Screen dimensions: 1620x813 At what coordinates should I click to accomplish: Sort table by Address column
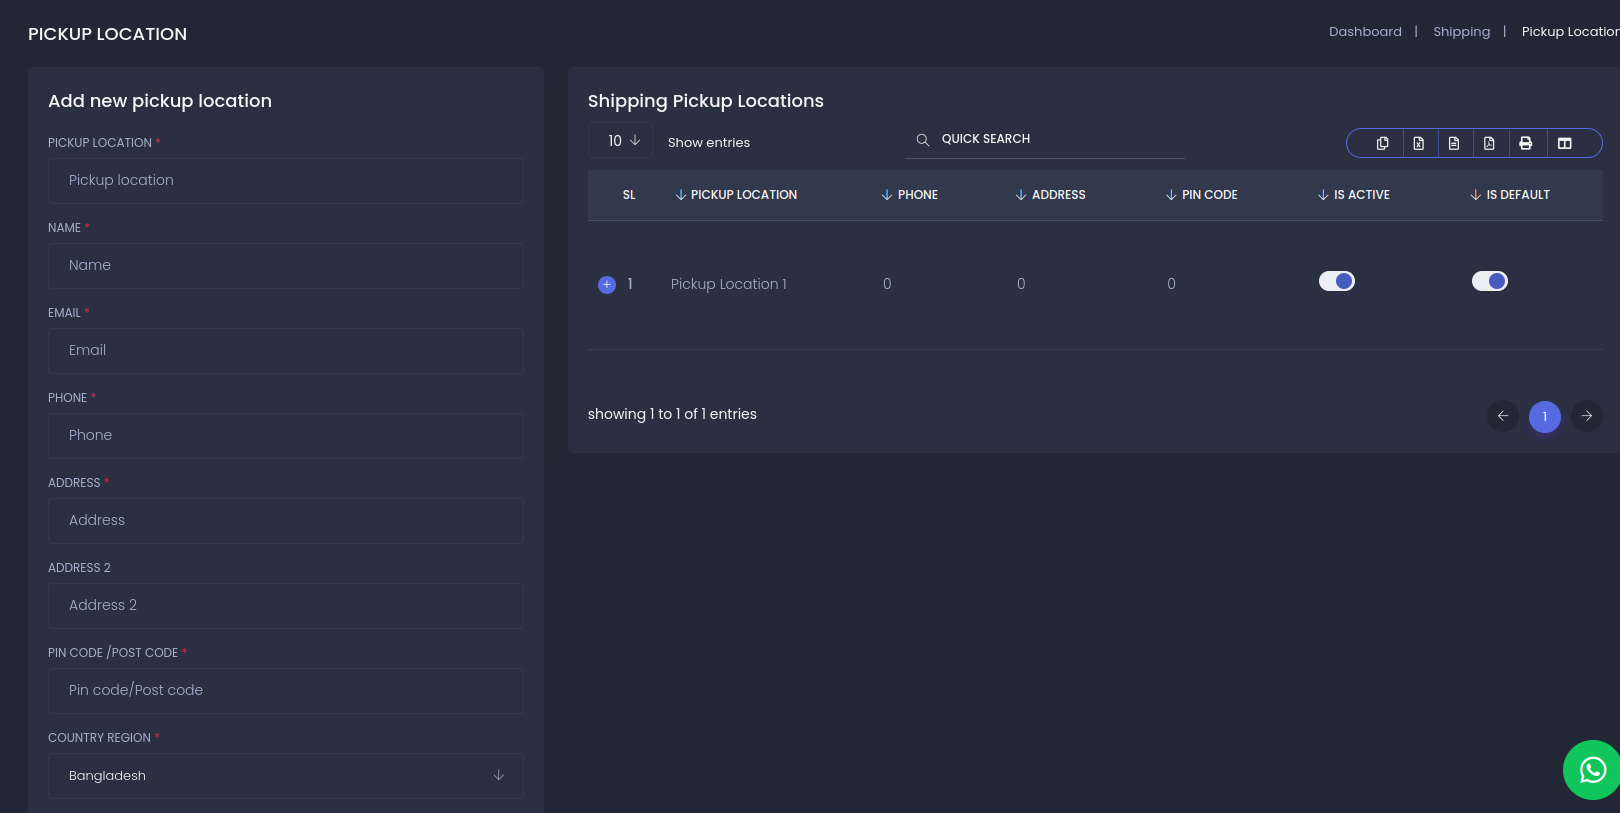(x=1050, y=195)
